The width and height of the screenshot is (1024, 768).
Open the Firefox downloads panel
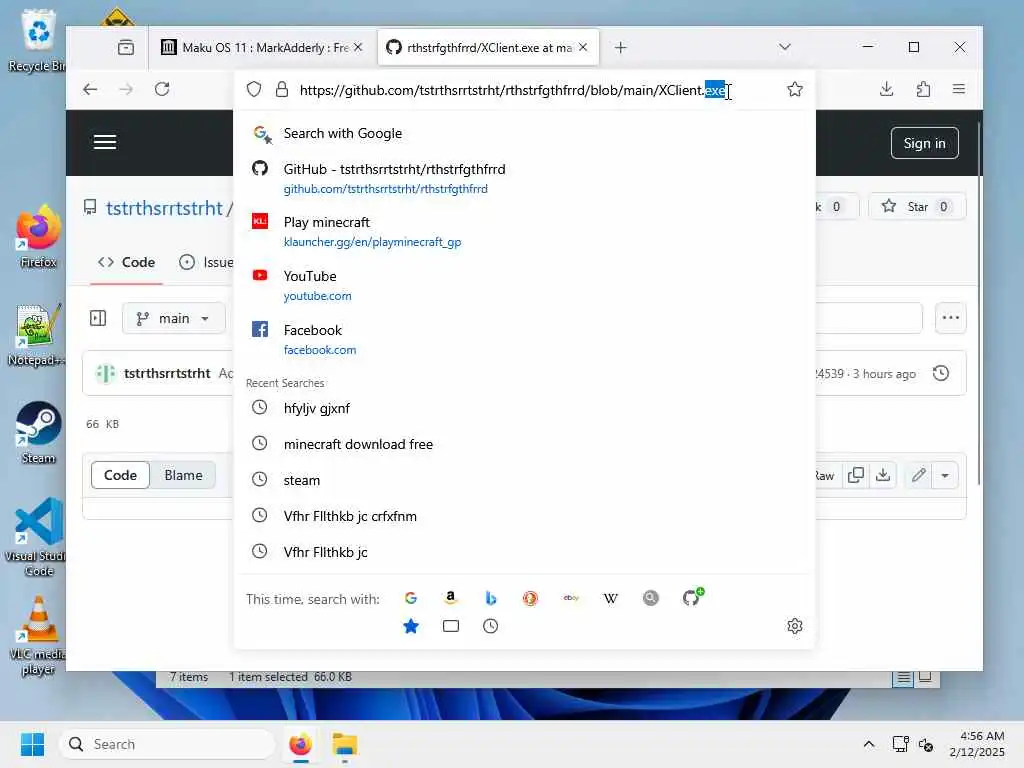point(886,89)
